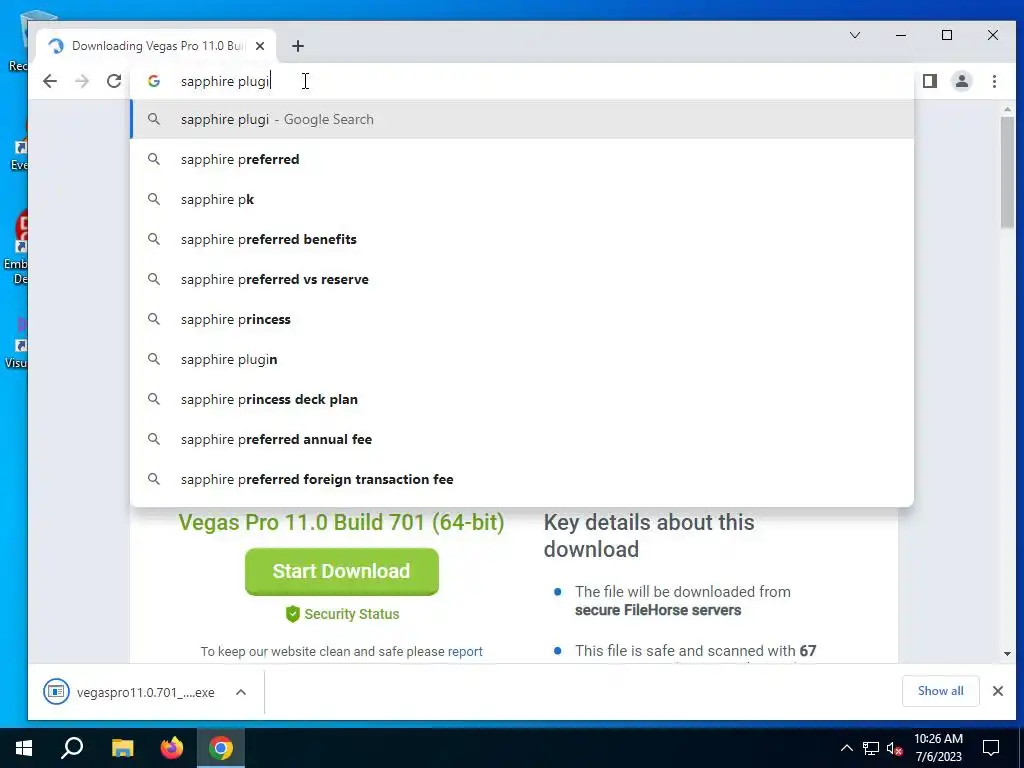Viewport: 1024px width, 768px height.
Task: Choose 'sapphire preferred foreign transaction fee' suggestion
Action: click(522, 479)
